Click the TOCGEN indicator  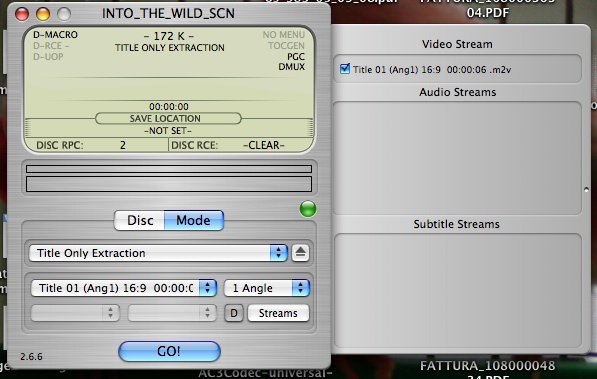(286, 46)
